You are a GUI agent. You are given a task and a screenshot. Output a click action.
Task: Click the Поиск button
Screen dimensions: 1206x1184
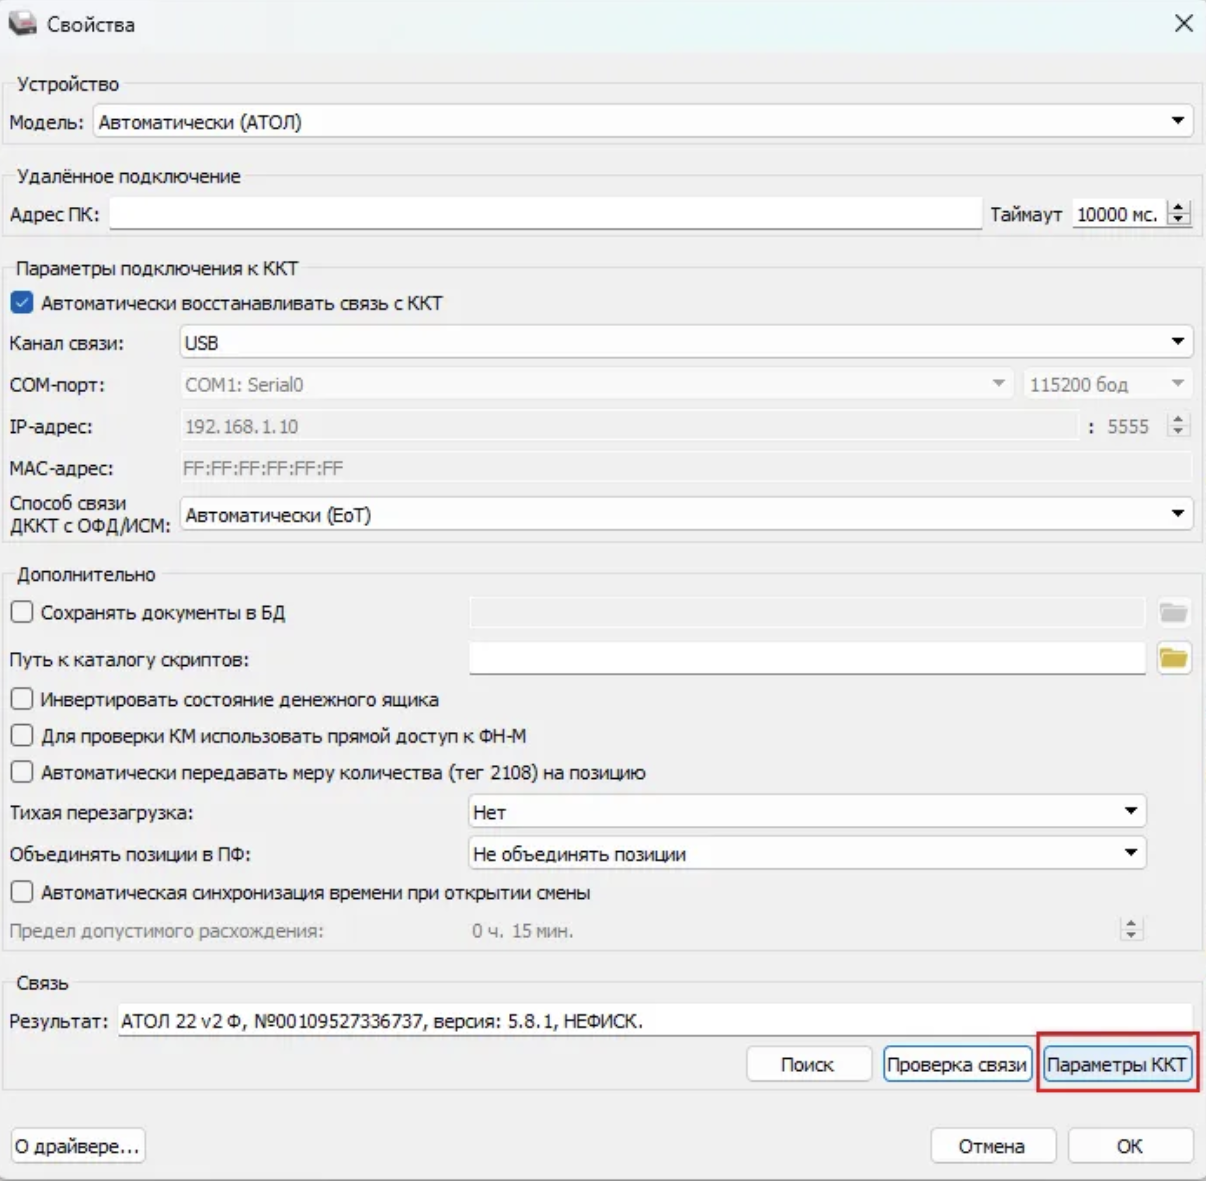[x=807, y=1065]
